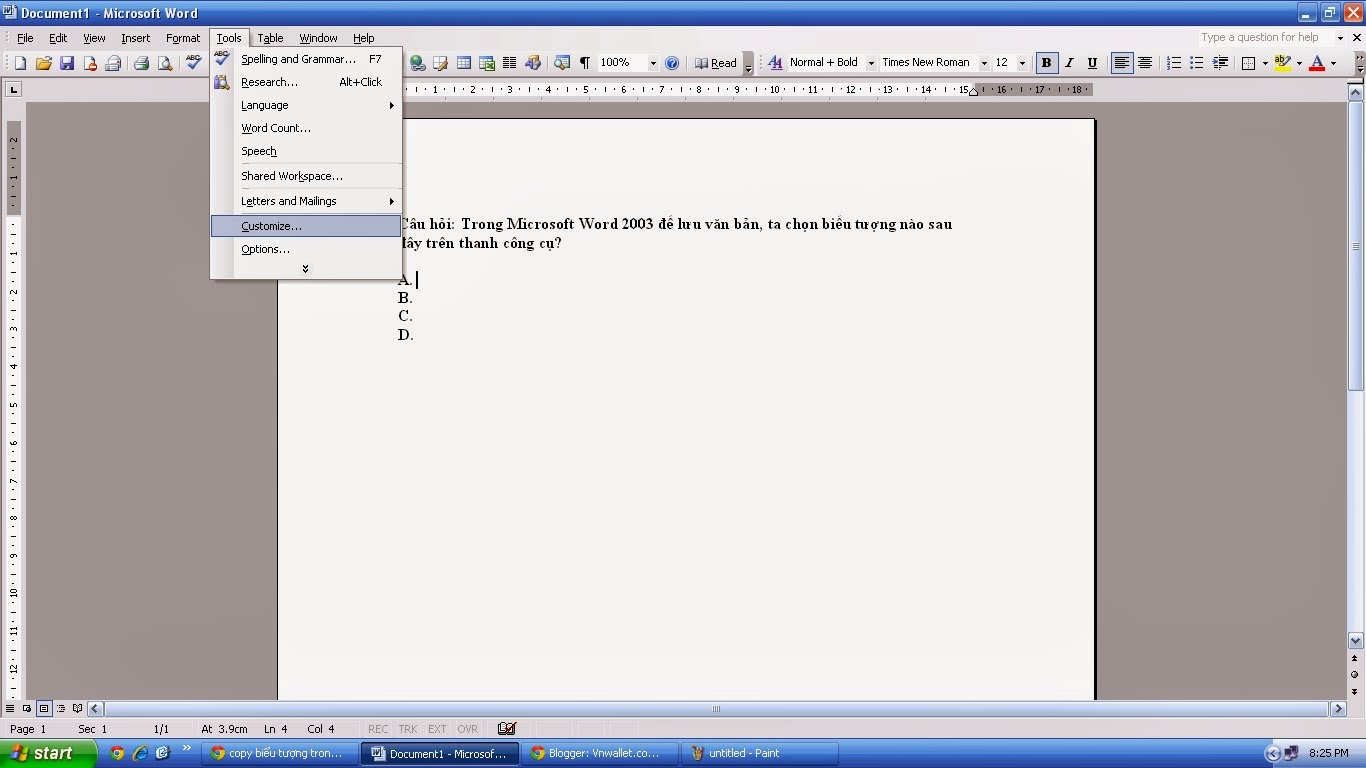Click the Spelling check toolbar icon
This screenshot has height=768, width=1366.
[194, 63]
